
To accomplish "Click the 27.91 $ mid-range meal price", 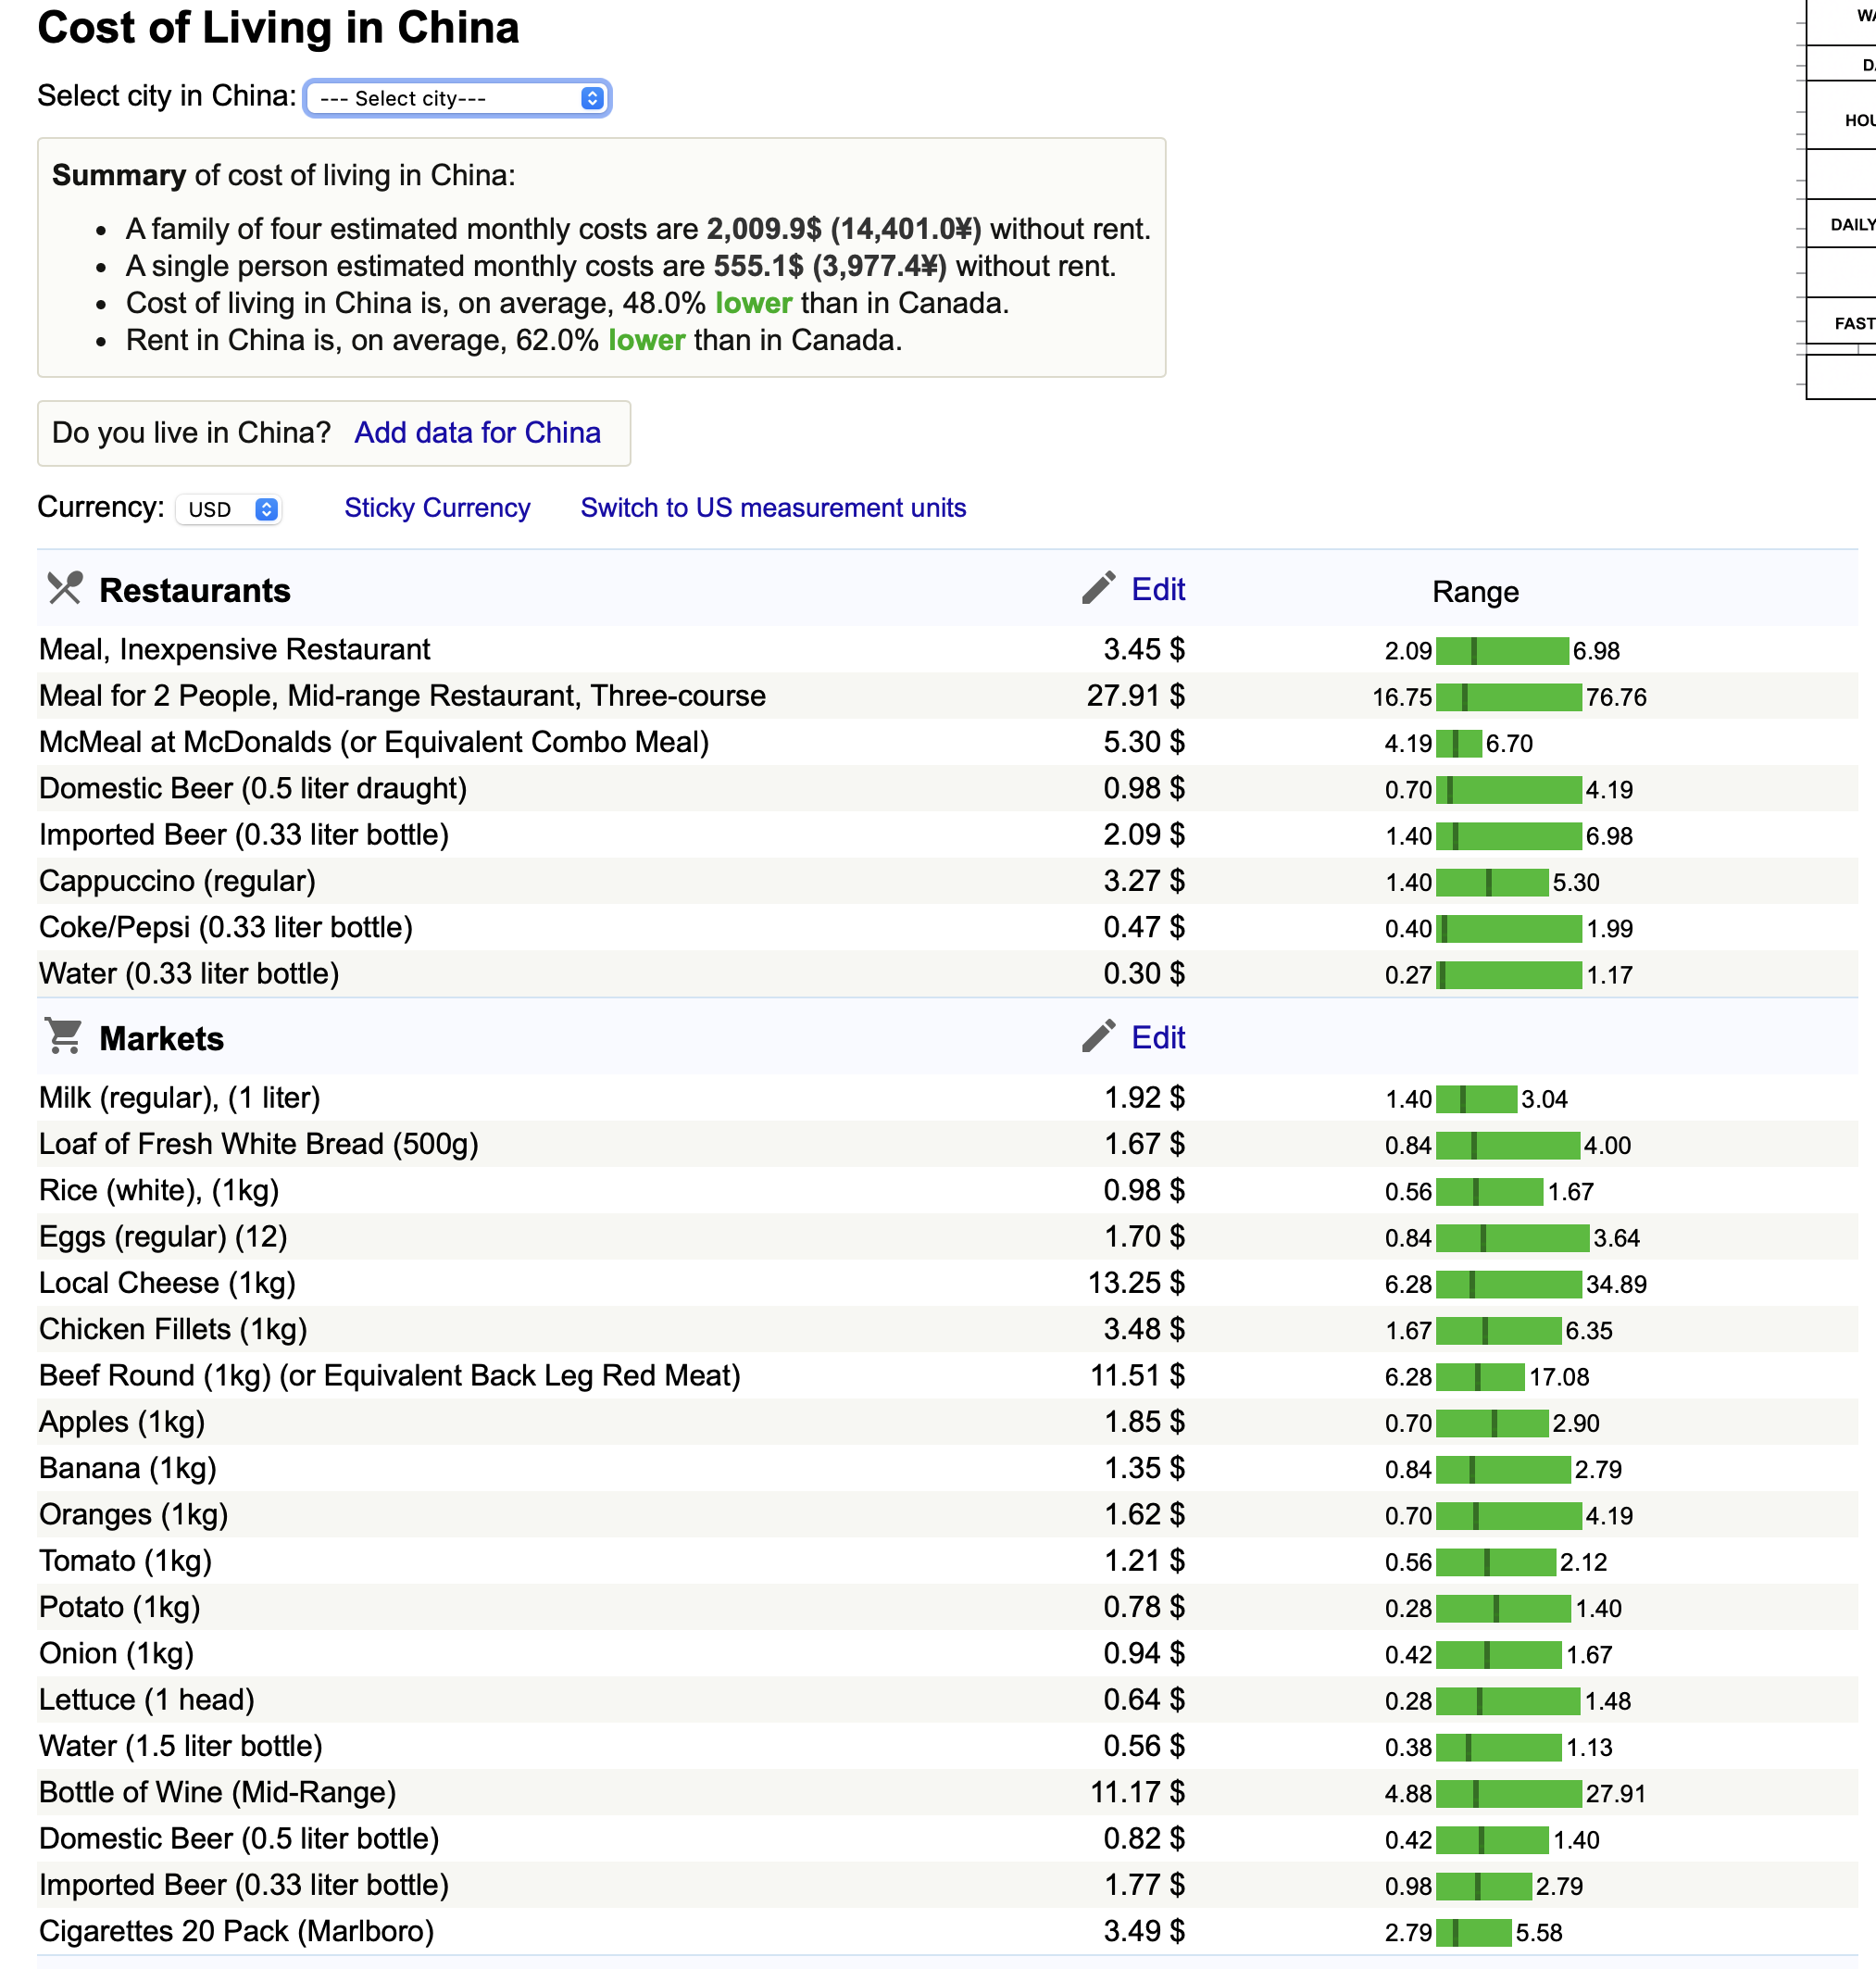I will [x=1136, y=695].
